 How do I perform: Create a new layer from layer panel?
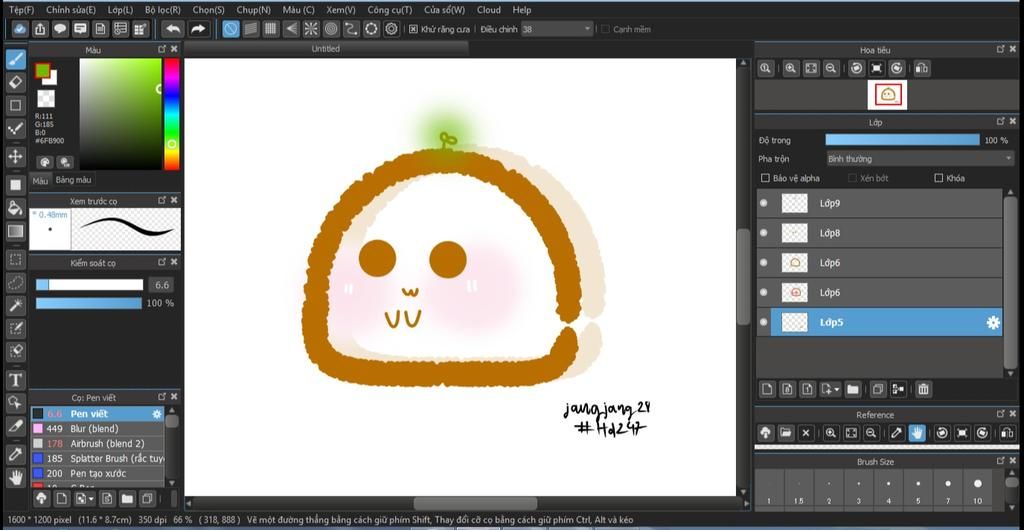767,389
